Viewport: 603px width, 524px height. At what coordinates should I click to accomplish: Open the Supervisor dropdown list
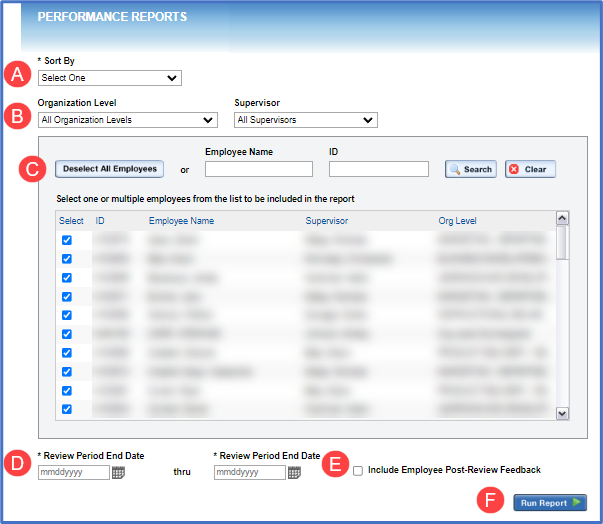[306, 120]
